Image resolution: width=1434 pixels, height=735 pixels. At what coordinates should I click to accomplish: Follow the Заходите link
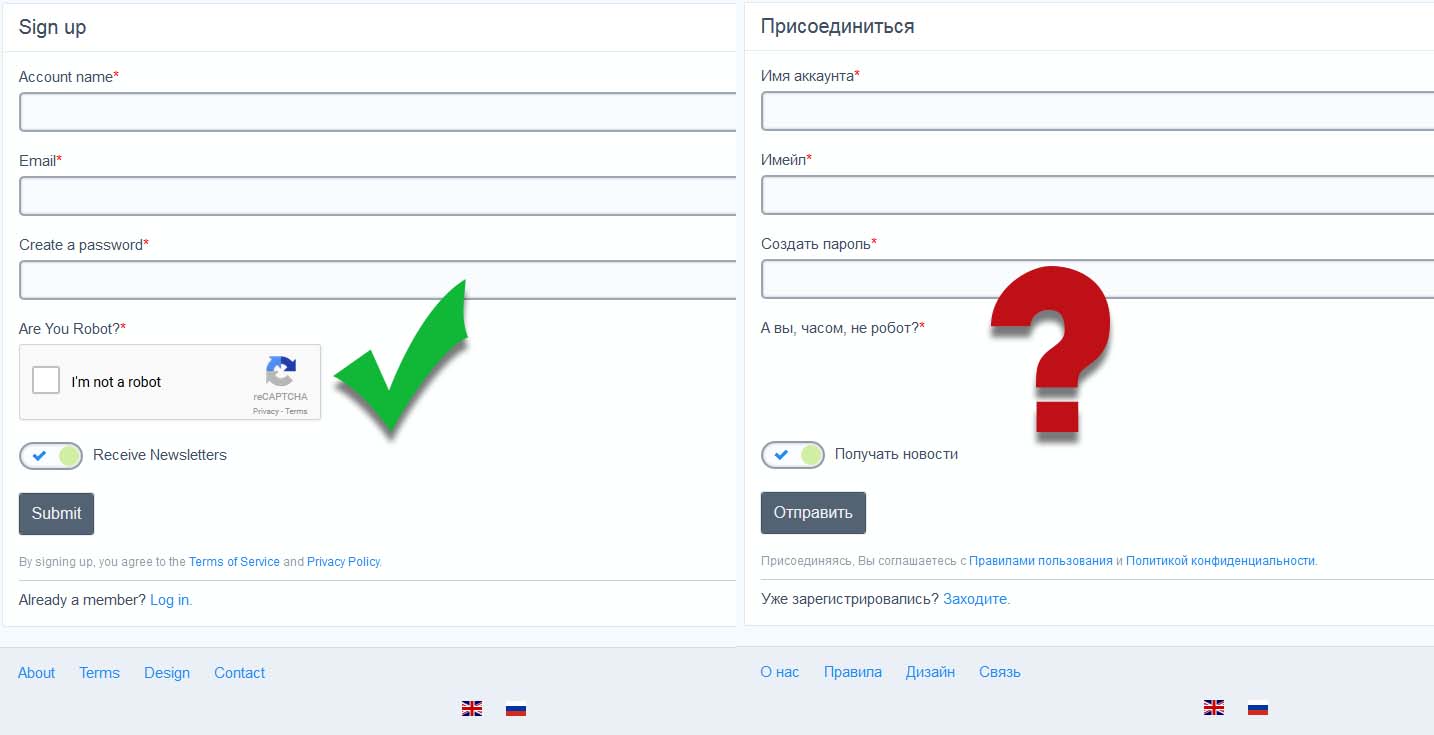pos(976,599)
